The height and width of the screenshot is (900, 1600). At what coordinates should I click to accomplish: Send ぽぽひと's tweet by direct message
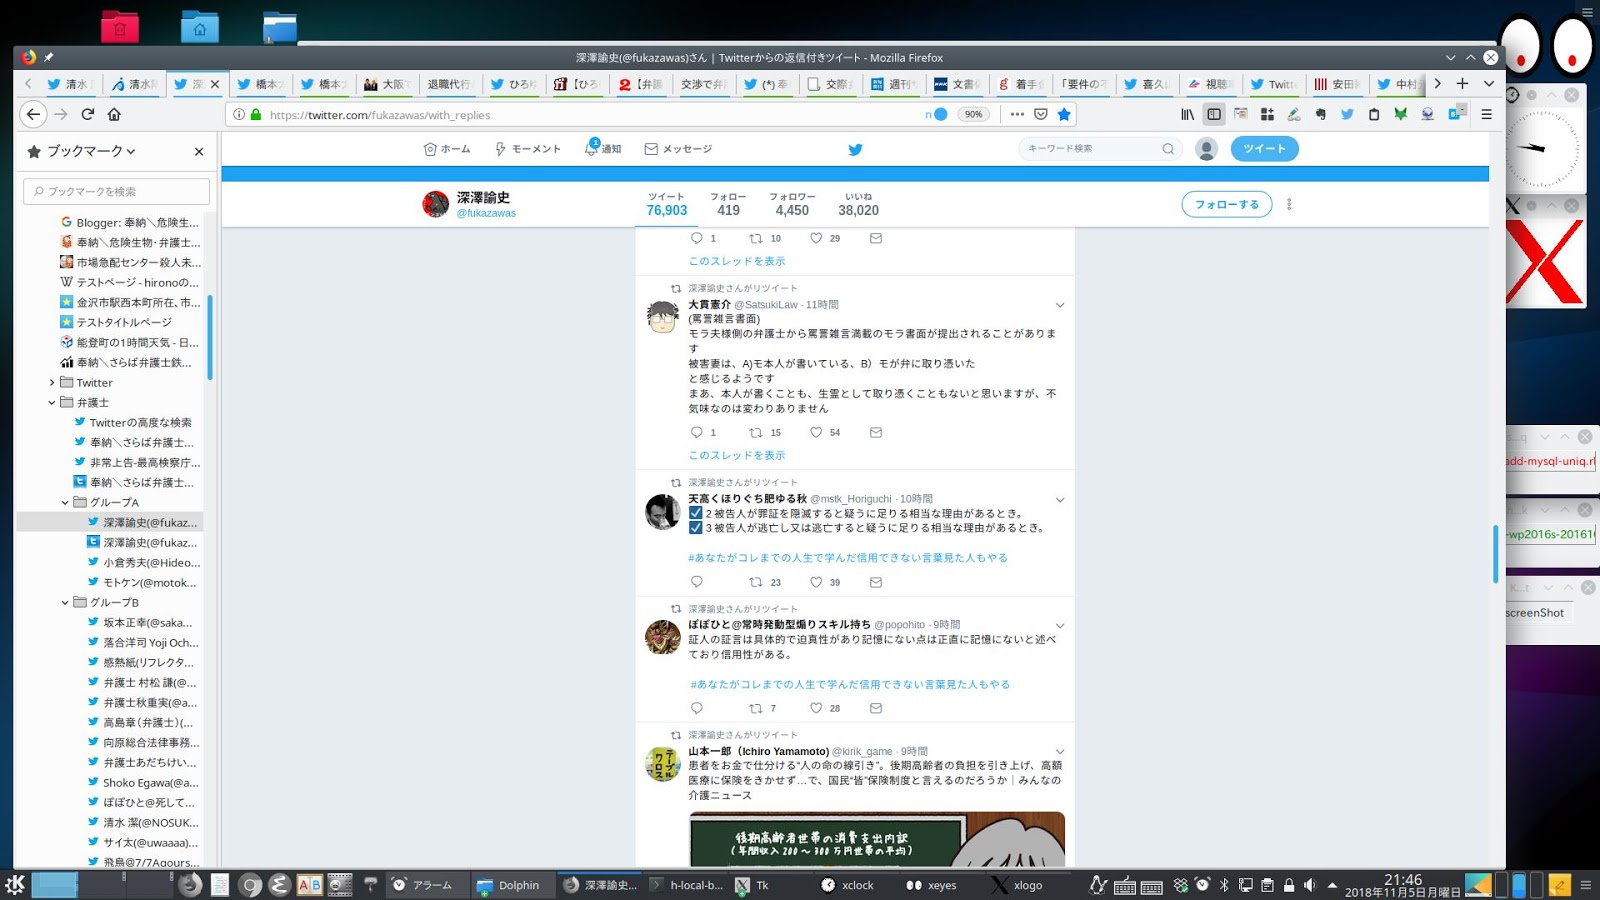coord(876,708)
